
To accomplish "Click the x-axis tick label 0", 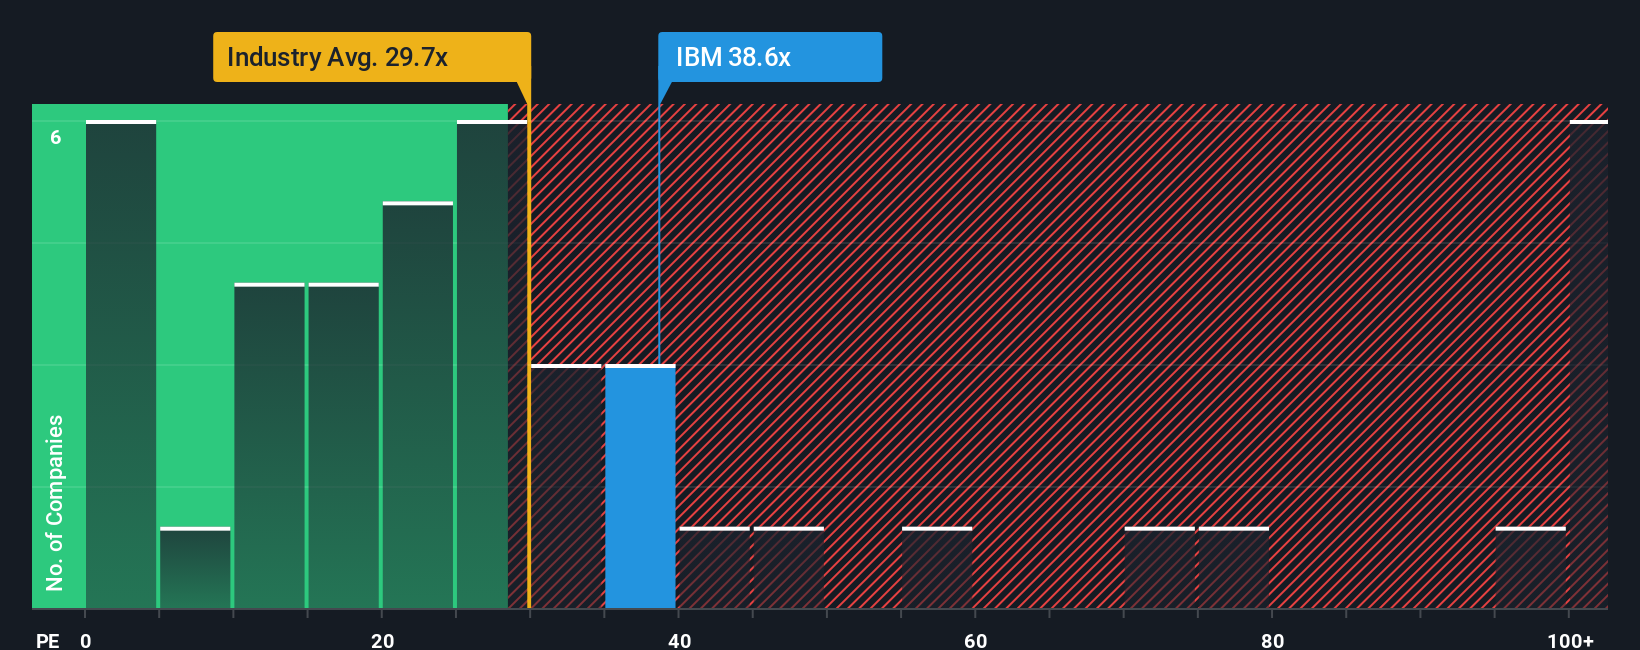I will coord(86,641).
